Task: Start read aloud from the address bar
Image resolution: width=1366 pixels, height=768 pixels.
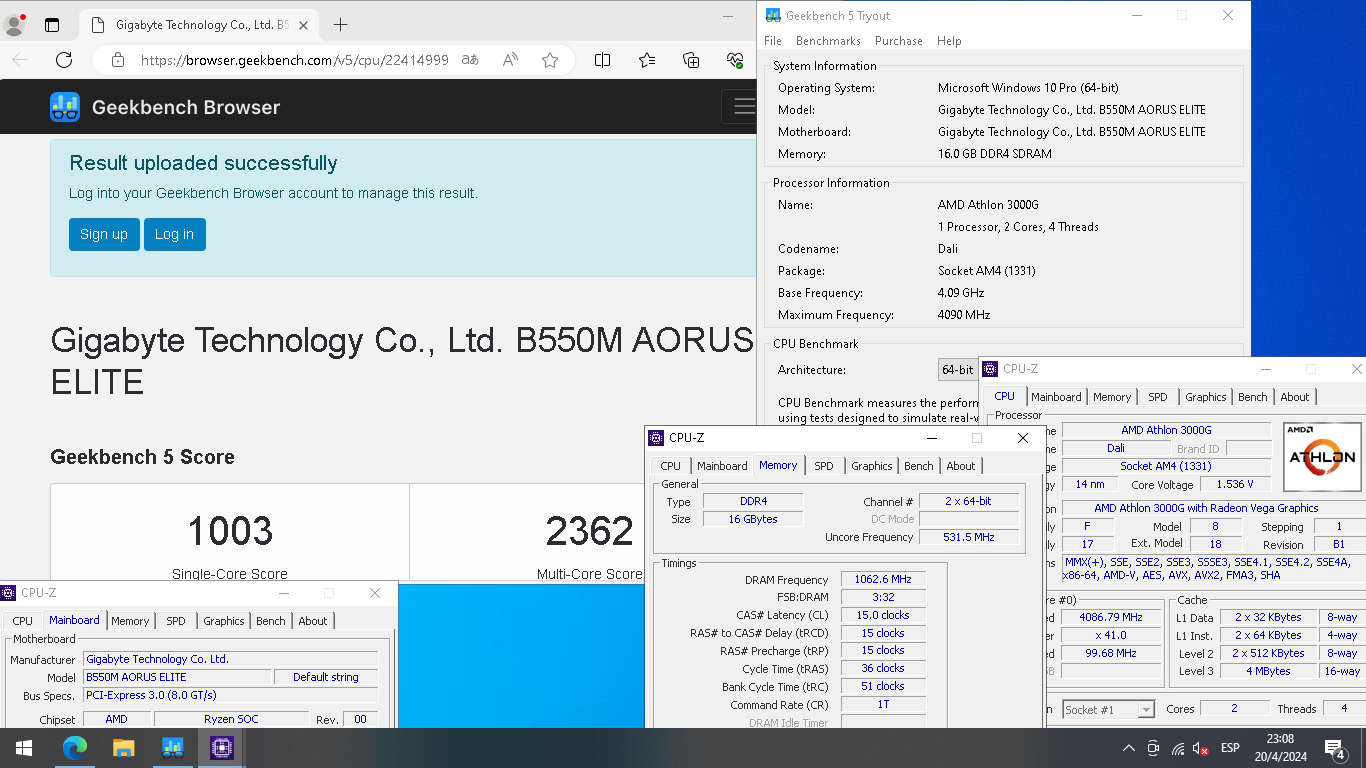Action: pos(510,60)
